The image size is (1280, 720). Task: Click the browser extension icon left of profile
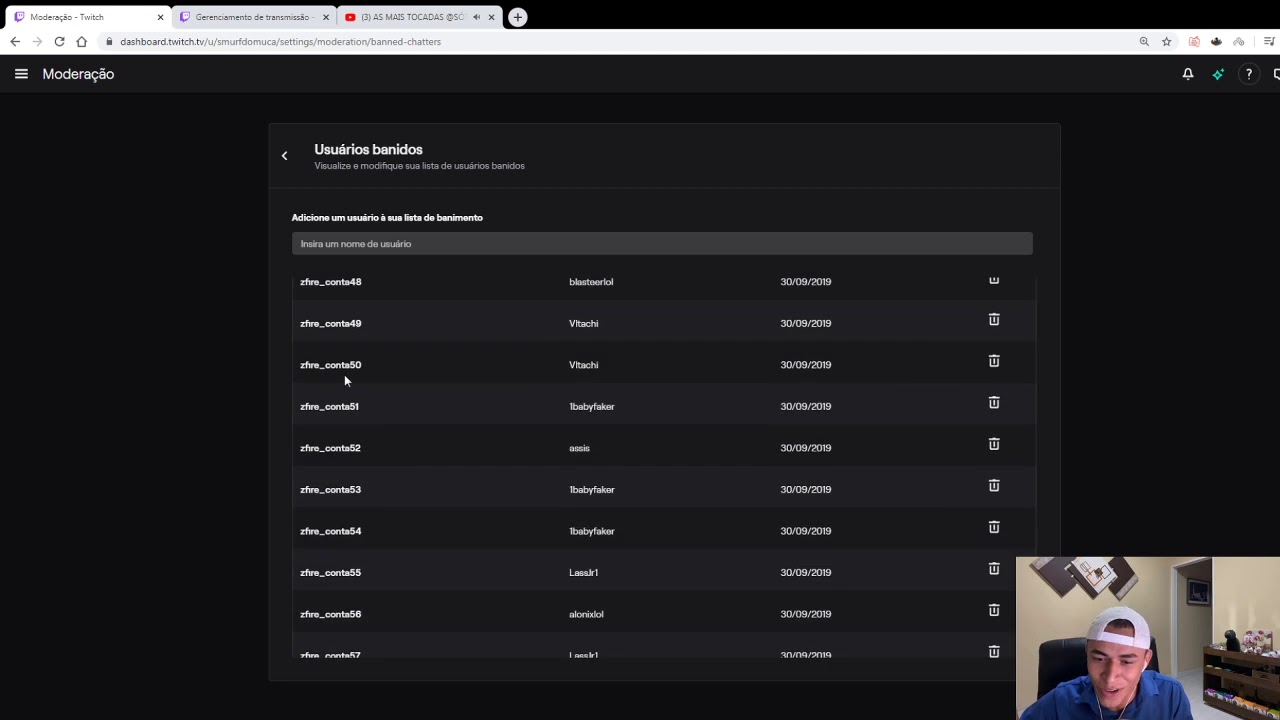tap(1238, 42)
